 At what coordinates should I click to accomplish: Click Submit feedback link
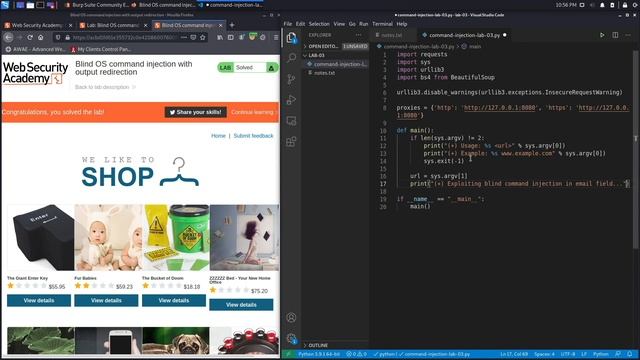[253, 136]
